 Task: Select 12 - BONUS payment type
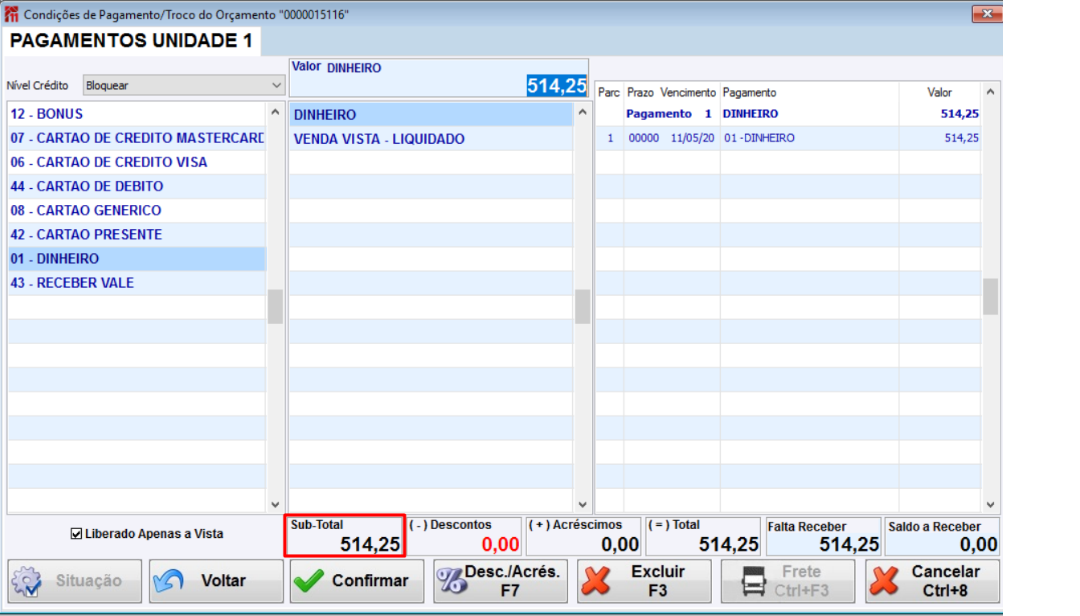click(x=136, y=114)
